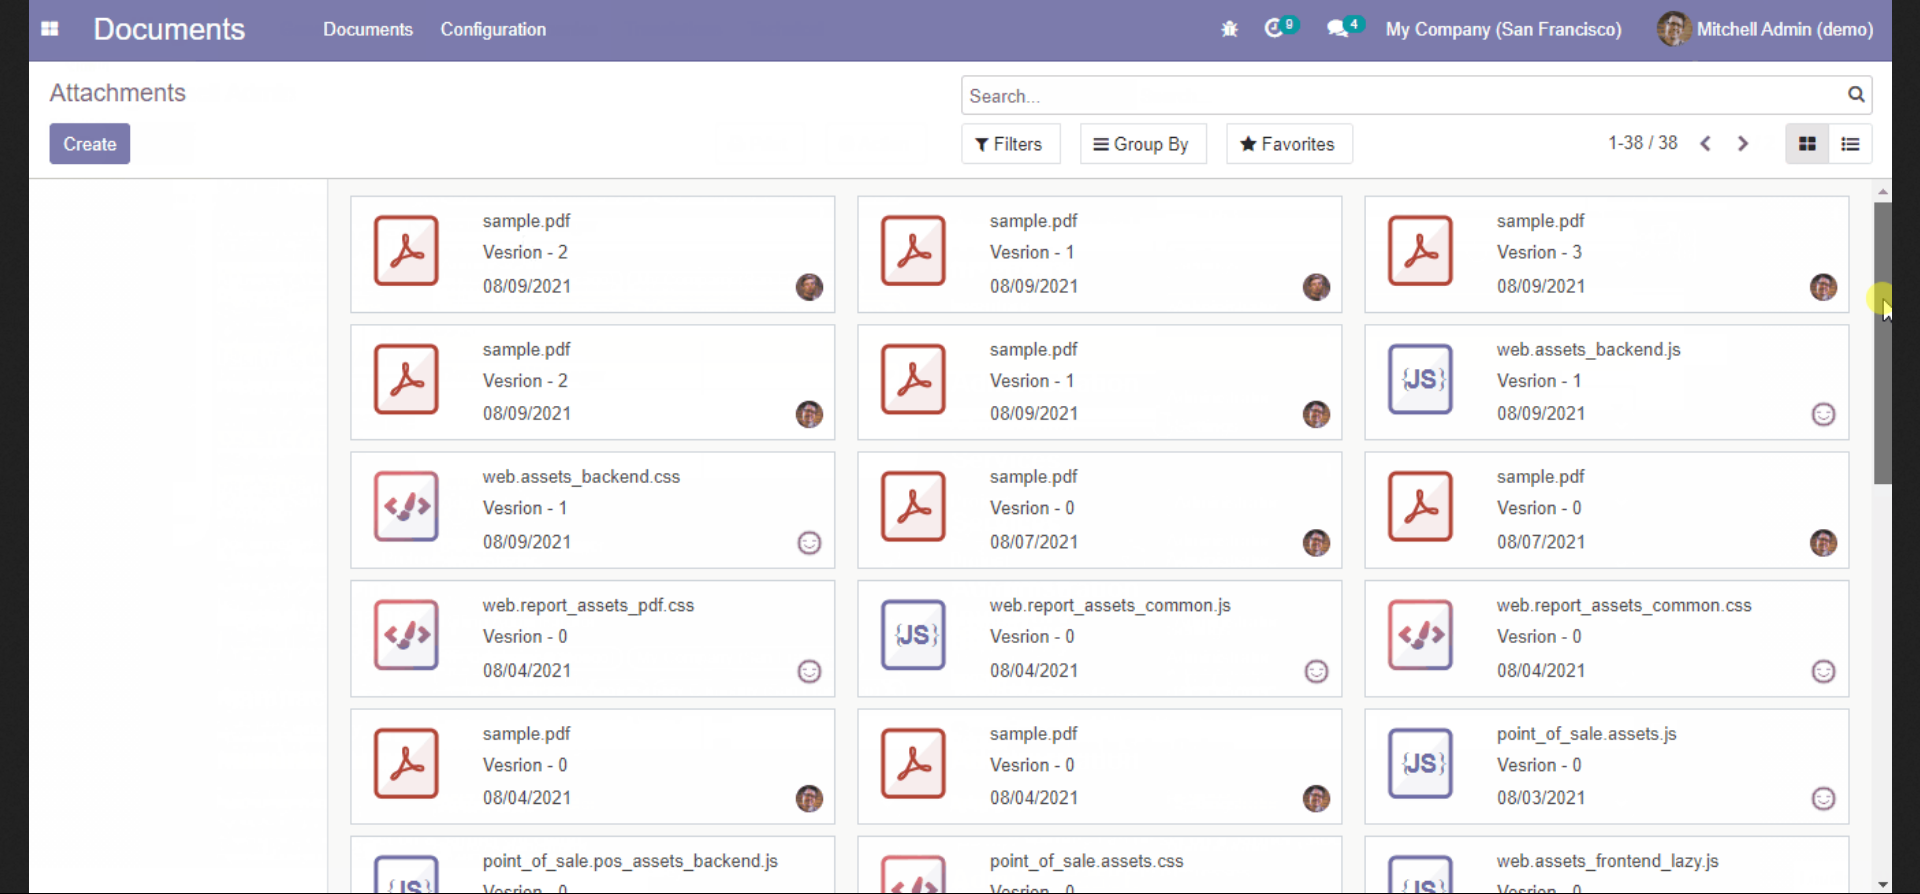Click PDF icon on sample.pdf Vesrion - 3 card
The image size is (1920, 894).
1420,251
